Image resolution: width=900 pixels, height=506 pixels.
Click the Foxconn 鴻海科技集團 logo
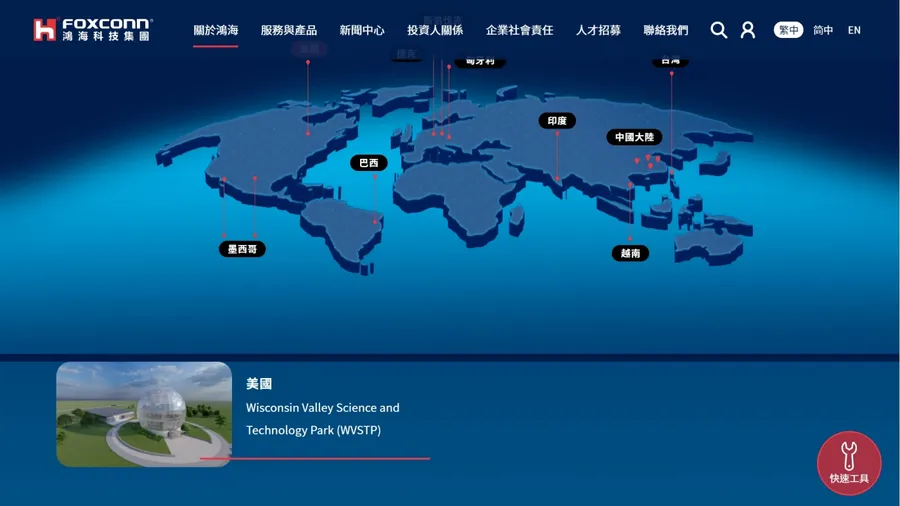[93, 29]
